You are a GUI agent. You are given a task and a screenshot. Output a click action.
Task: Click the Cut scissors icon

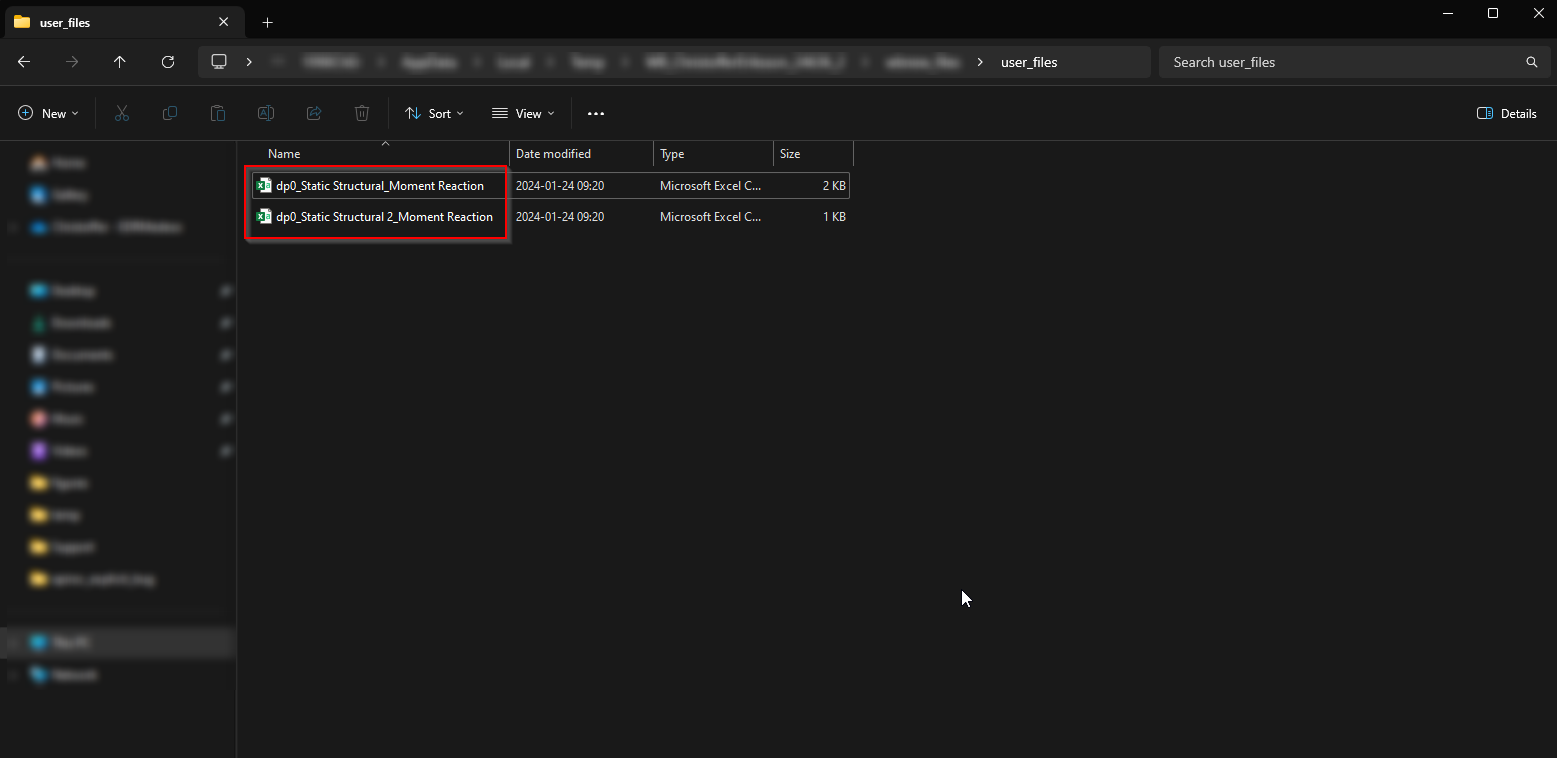122,114
